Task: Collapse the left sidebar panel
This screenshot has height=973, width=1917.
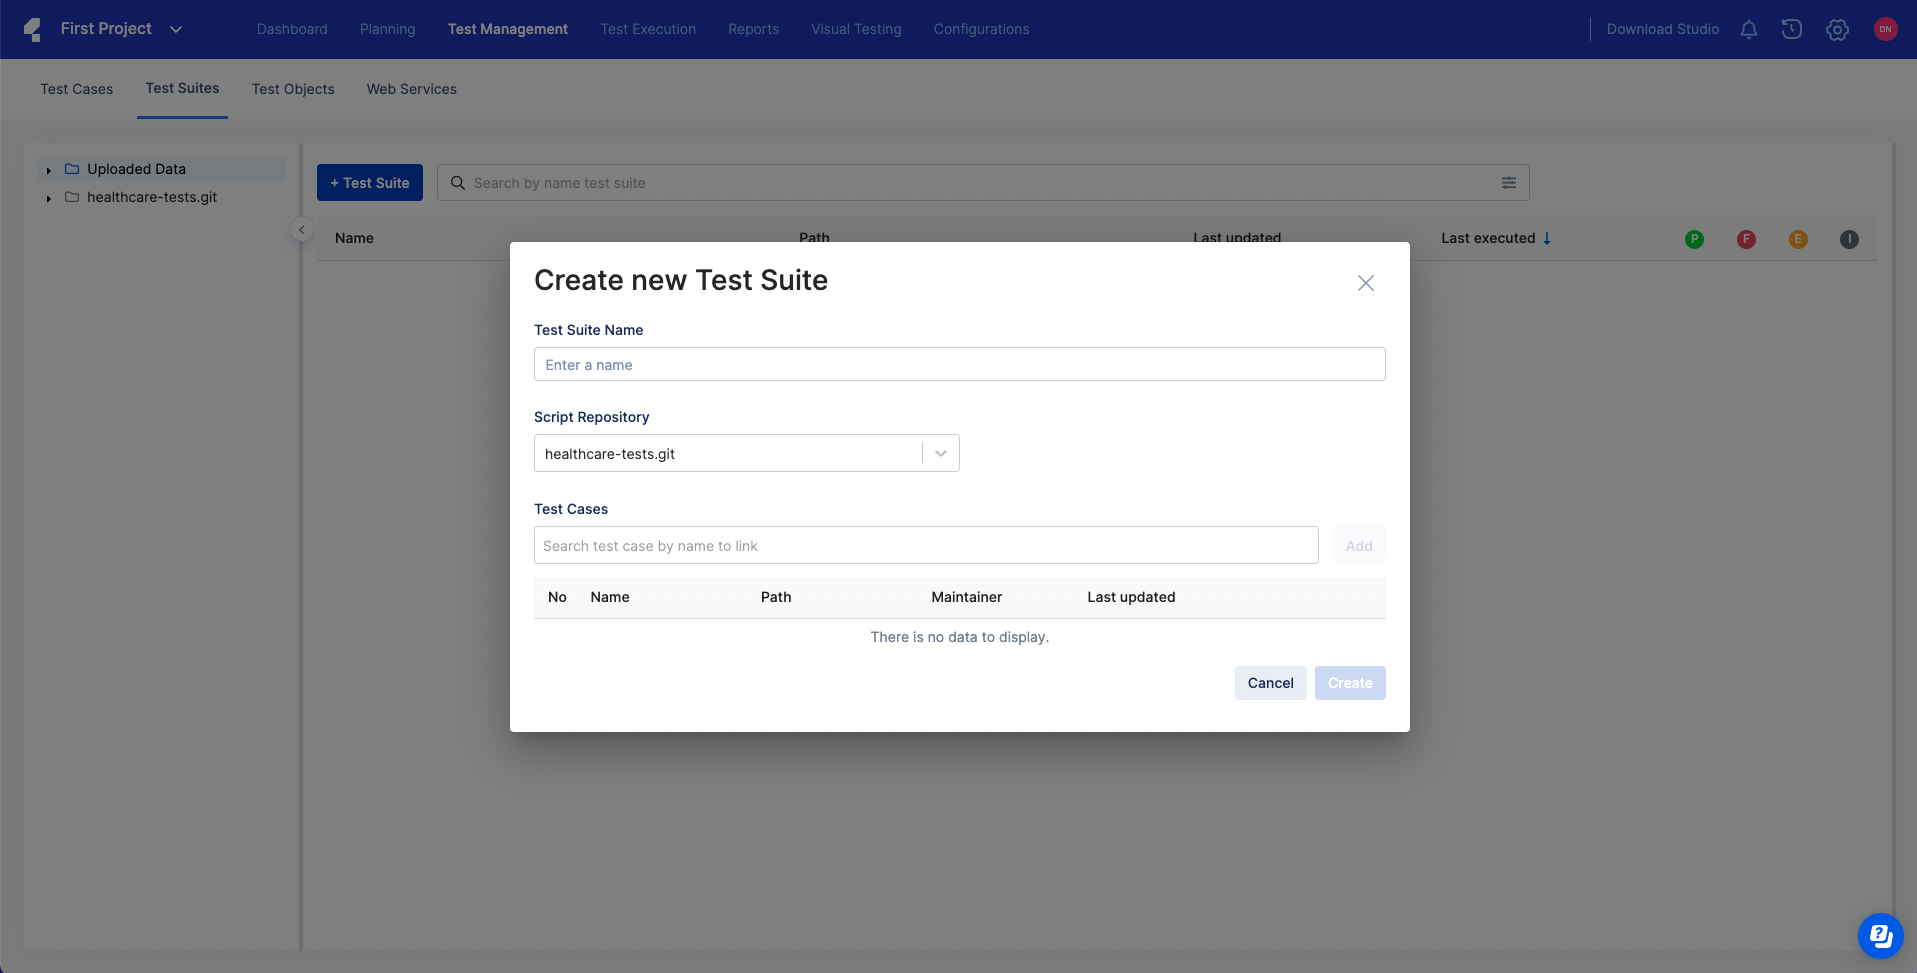Action: pos(302,229)
